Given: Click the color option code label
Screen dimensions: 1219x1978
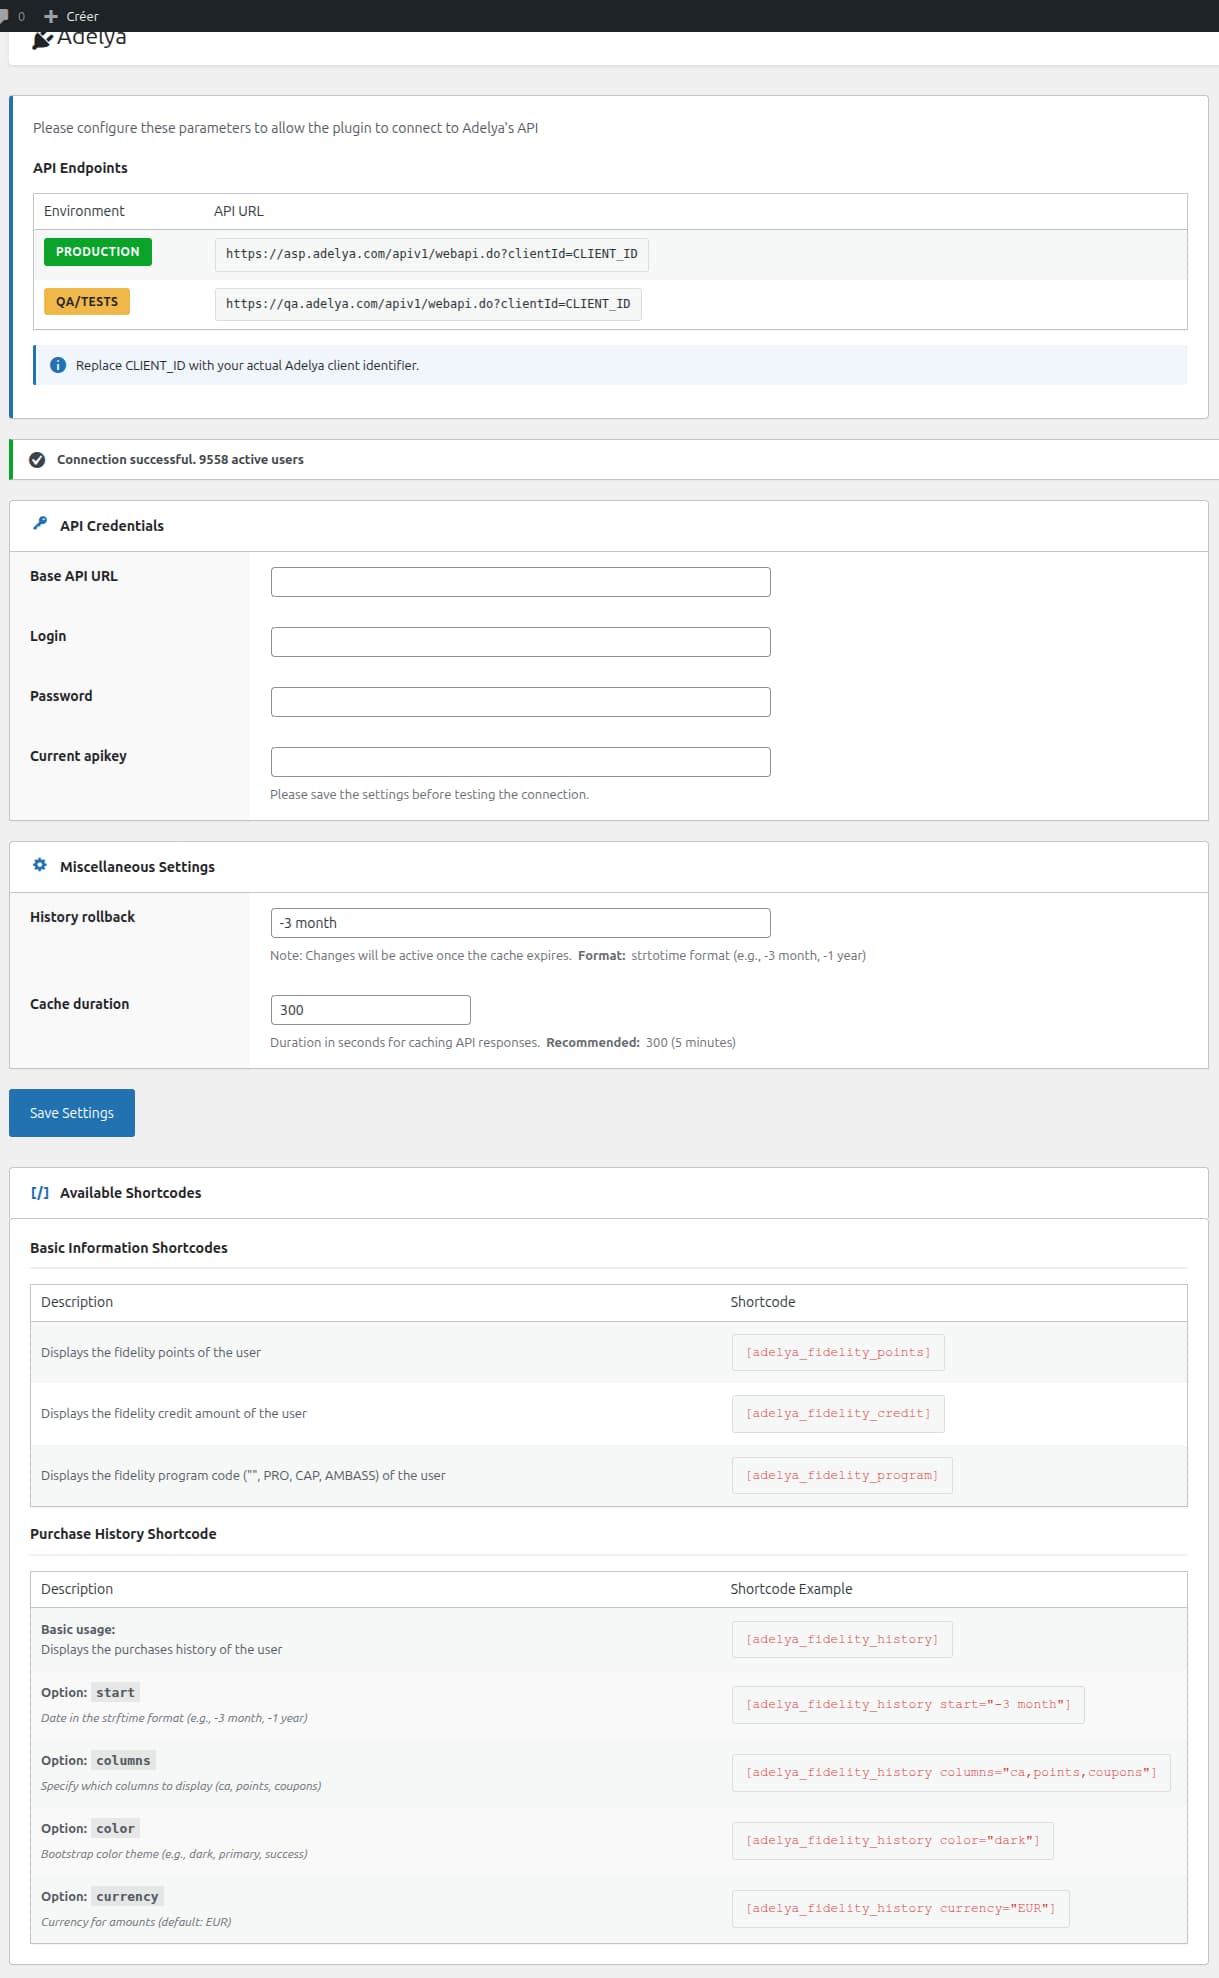Looking at the screenshot, I should pyautogui.click(x=115, y=1829).
